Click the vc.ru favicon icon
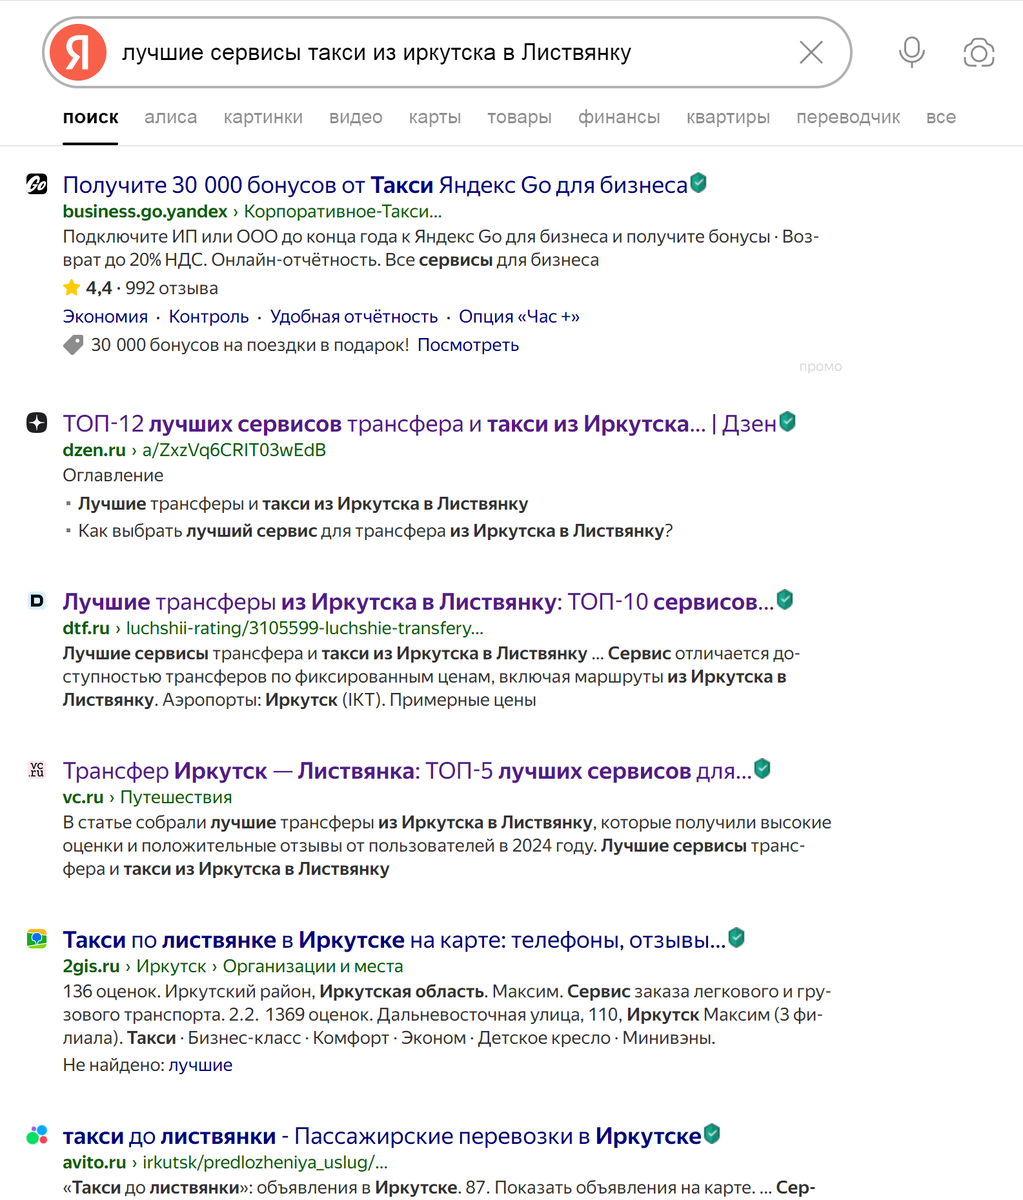This screenshot has height=1200, width=1023. tap(37, 770)
